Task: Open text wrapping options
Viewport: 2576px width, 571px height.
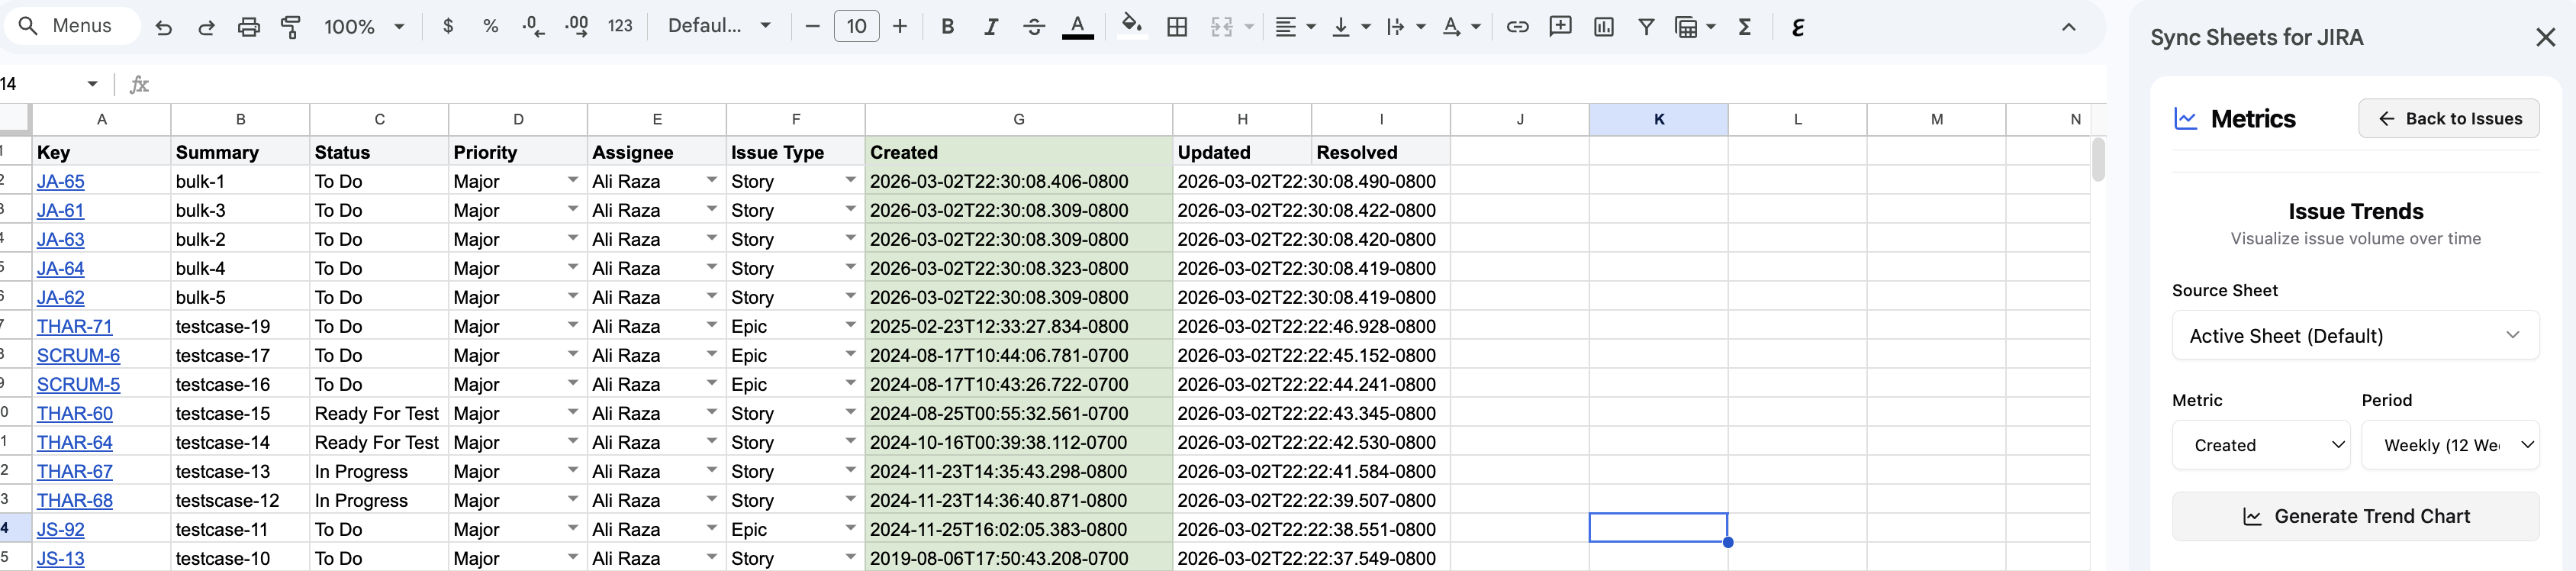Action: [x=1405, y=27]
